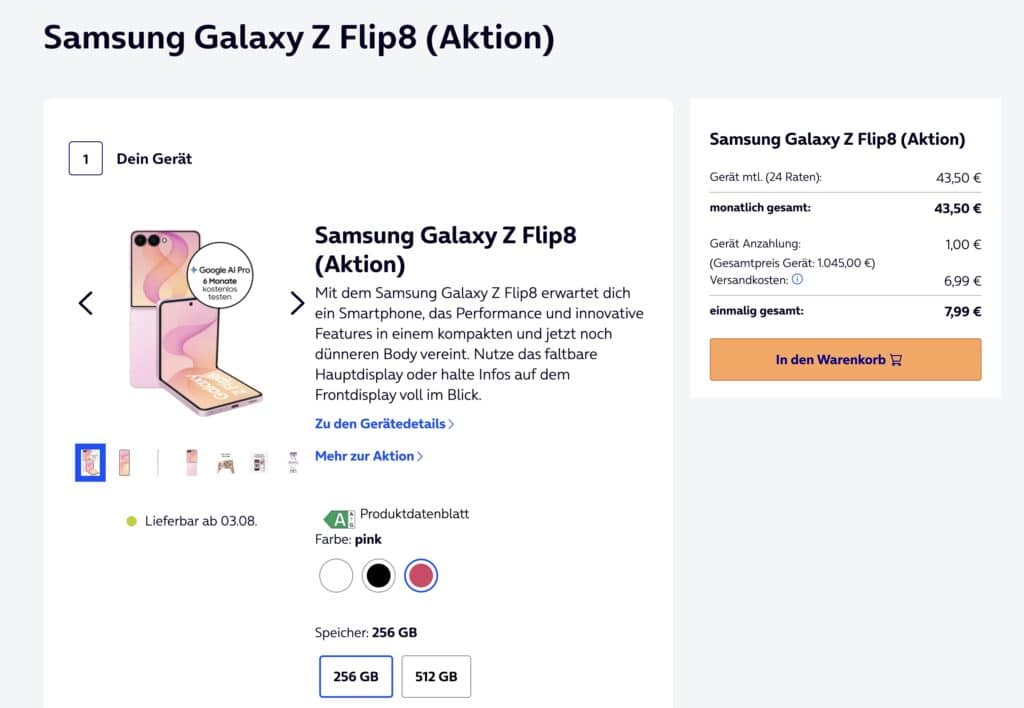Select fifth gallery thumbnail

[x=226, y=462]
